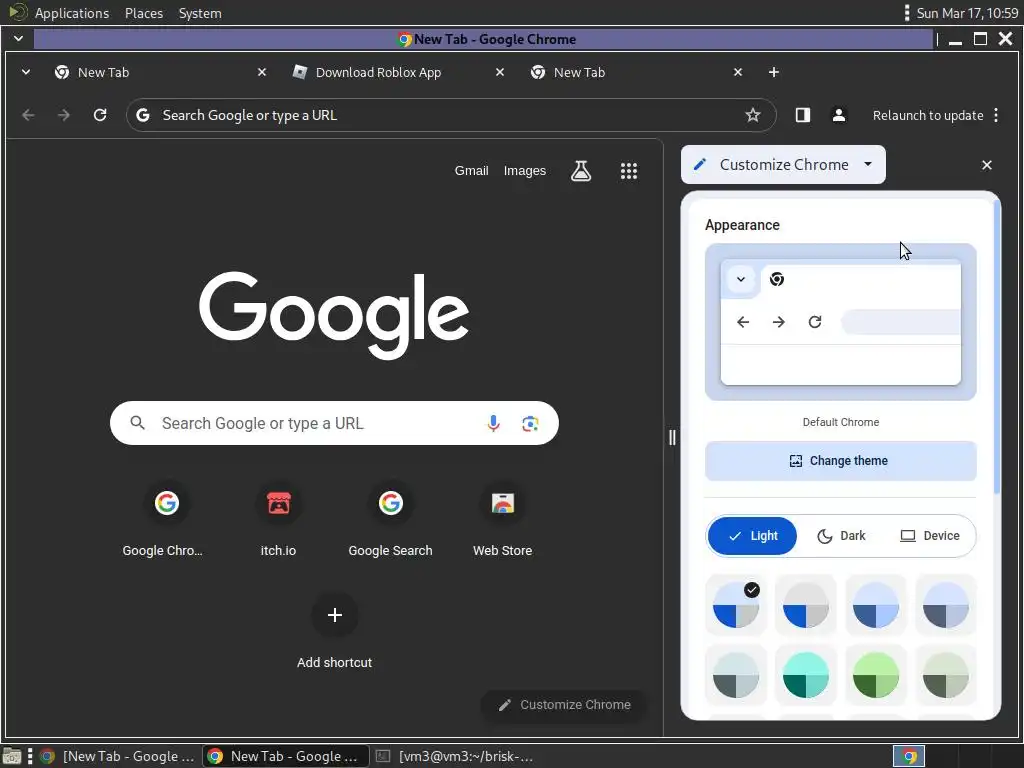Viewport: 1024px width, 768px height.
Task: Open the itch.io shortcut
Action: click(x=278, y=520)
